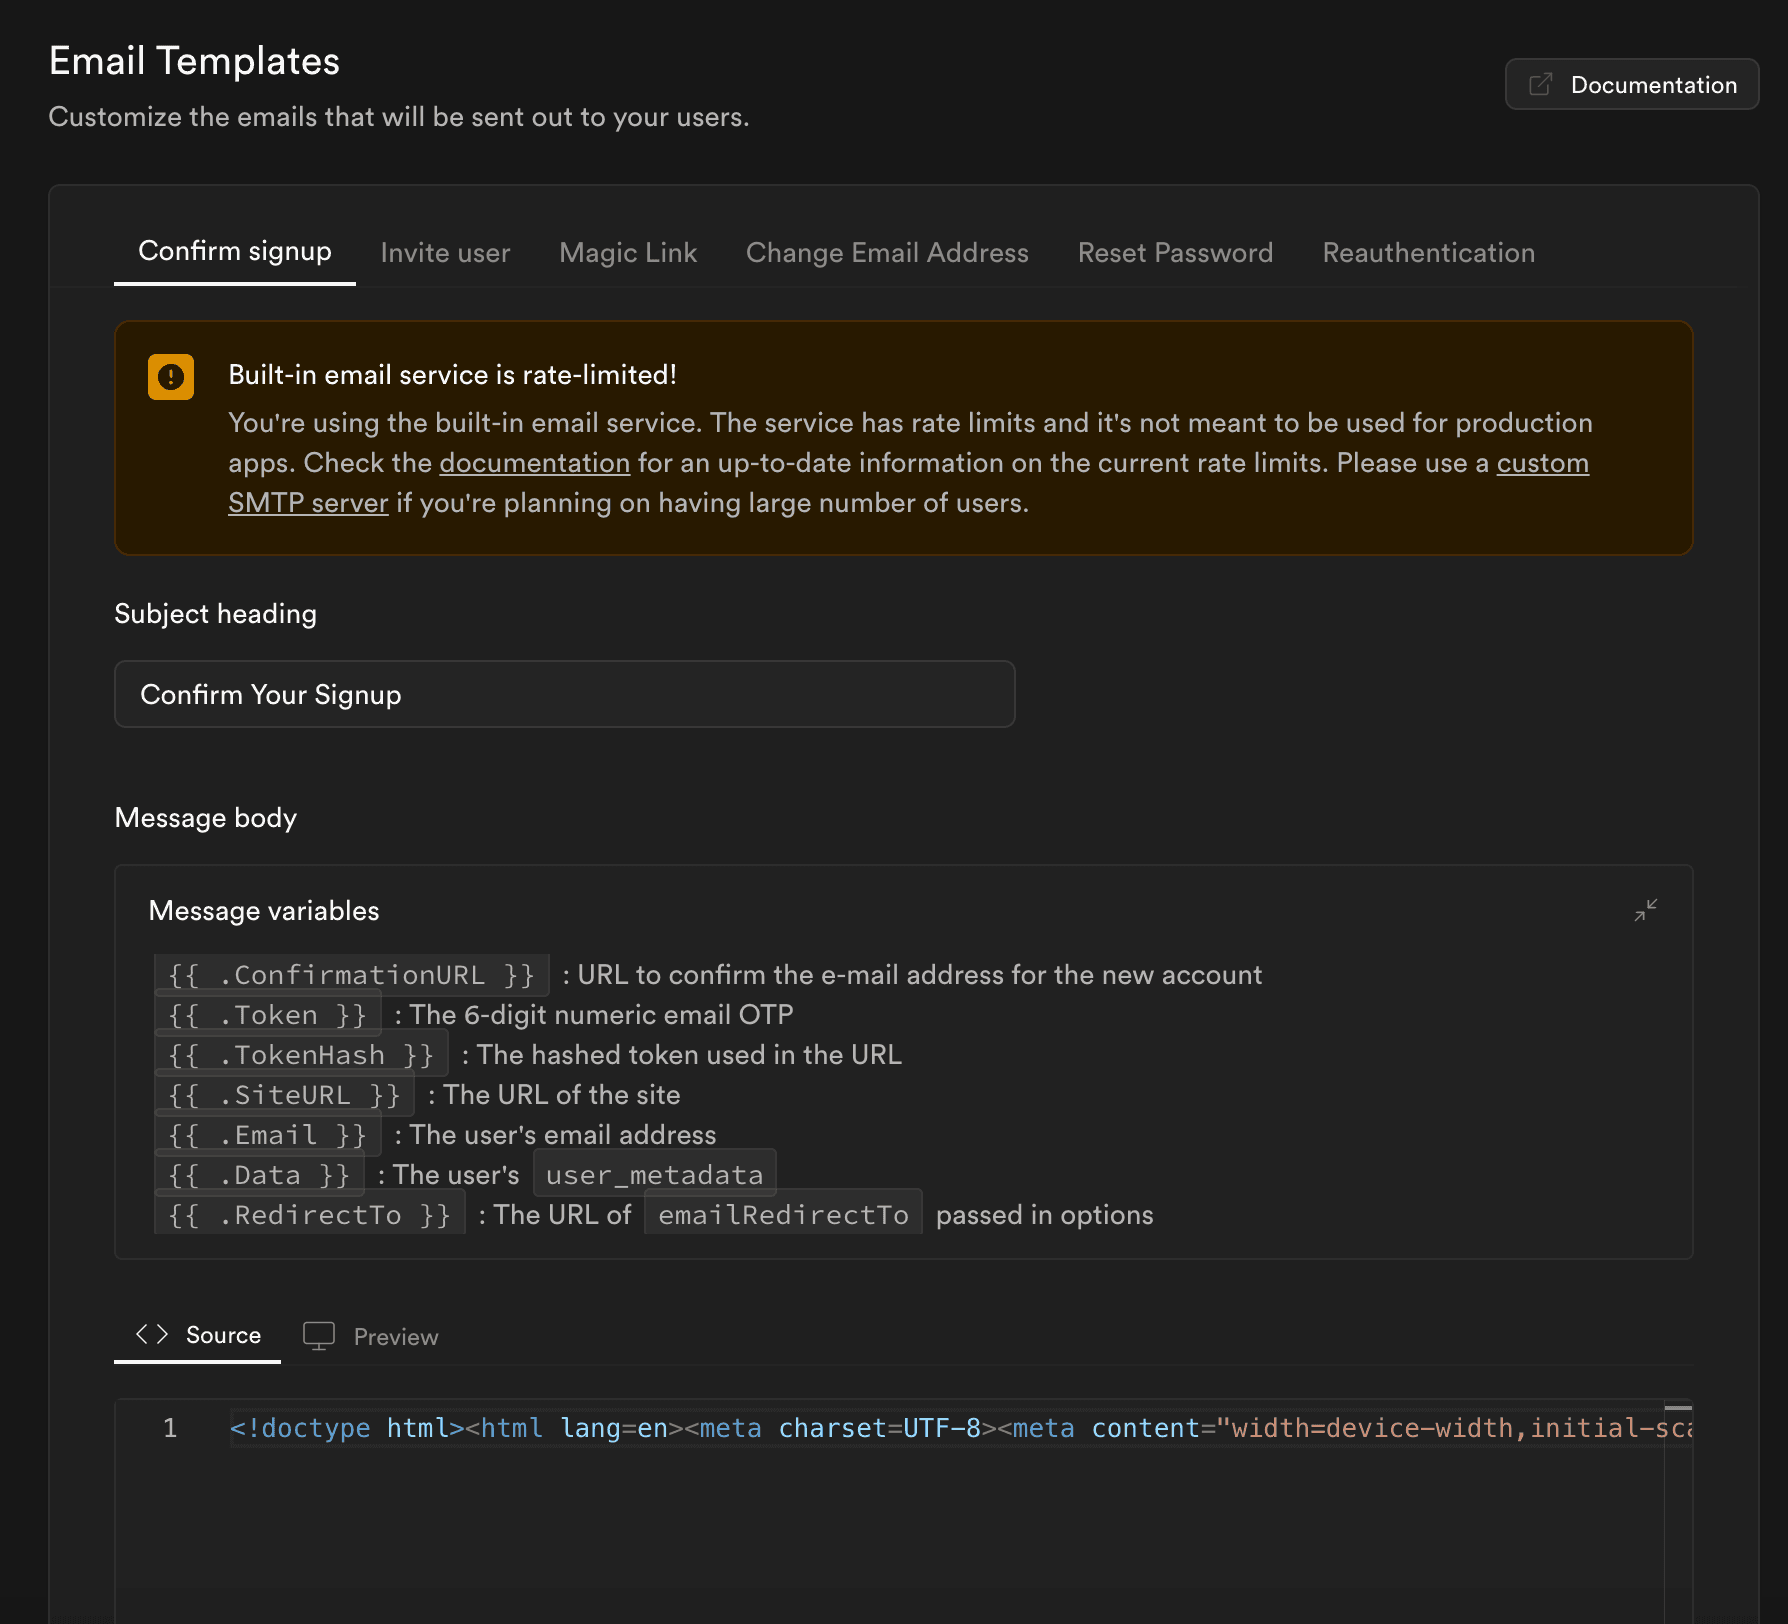Click the user_metadata code label
Viewport: 1788px width, 1624px height.
point(654,1175)
